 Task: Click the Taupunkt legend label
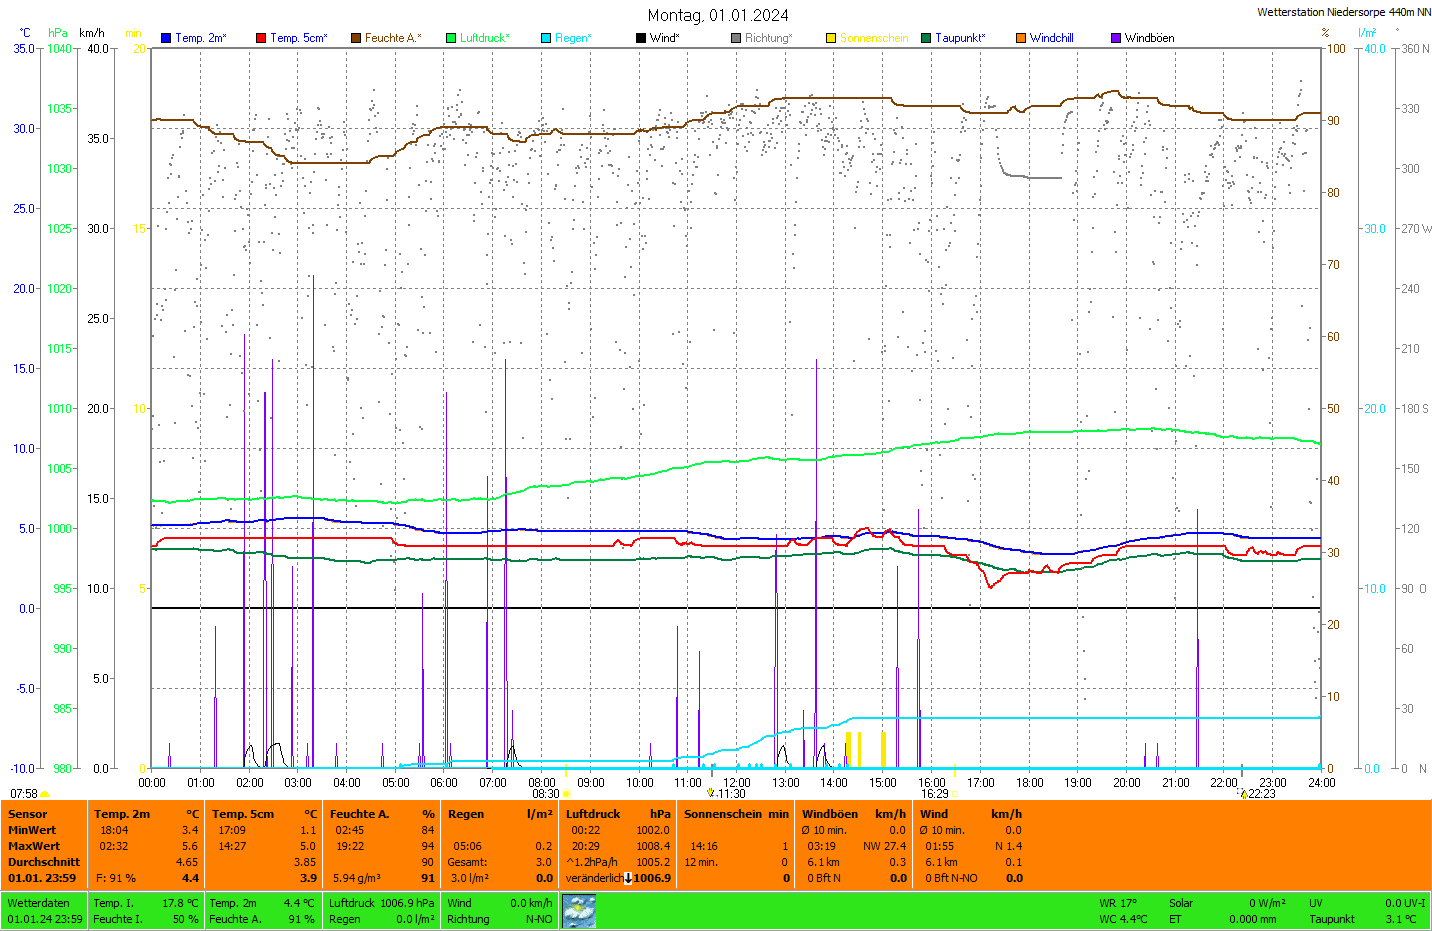coord(960,38)
